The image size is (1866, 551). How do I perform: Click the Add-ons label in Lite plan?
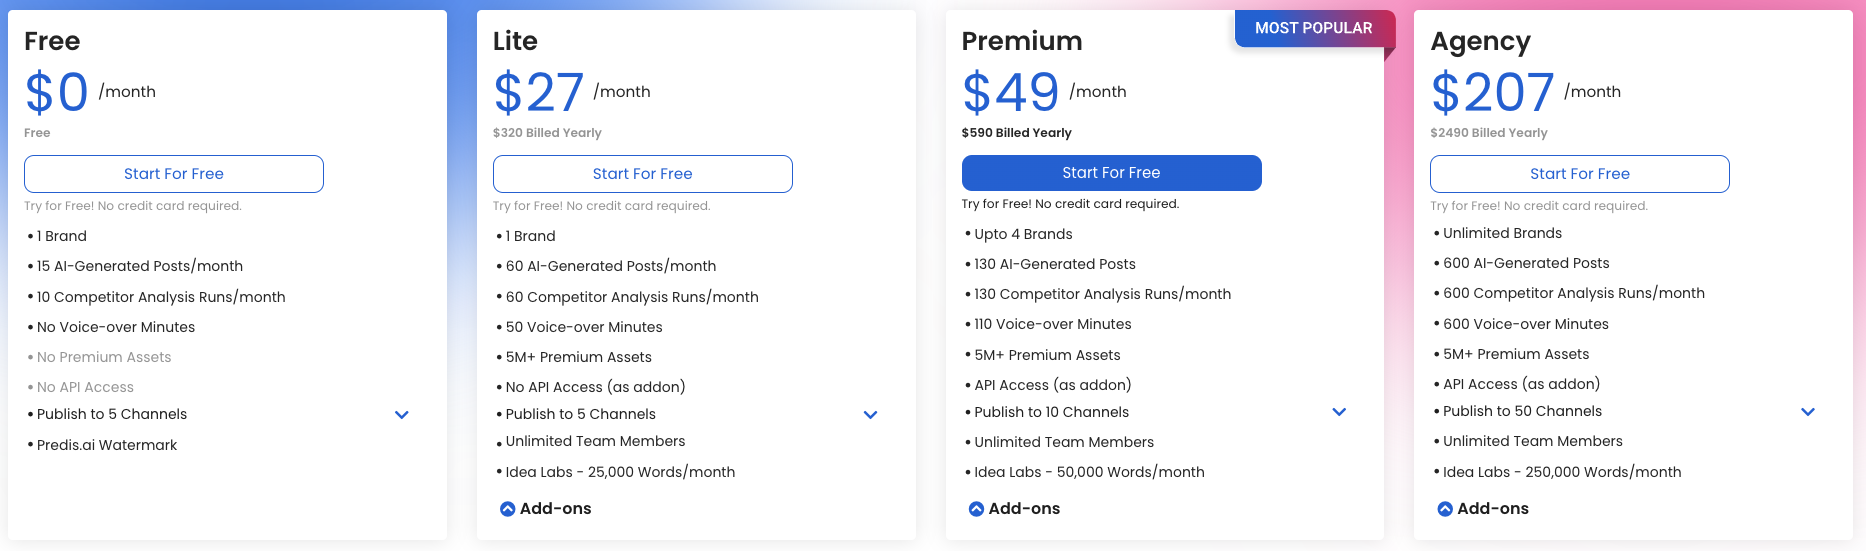tap(556, 509)
